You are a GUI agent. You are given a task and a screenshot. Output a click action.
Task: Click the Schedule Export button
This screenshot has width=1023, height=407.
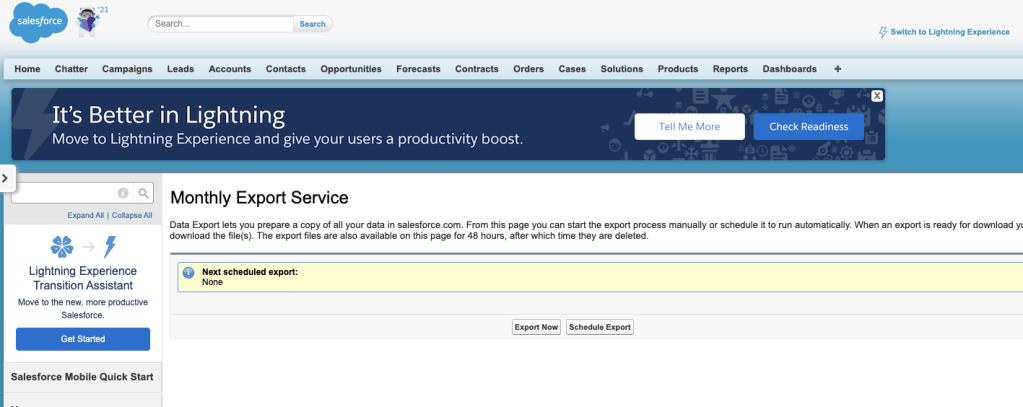coord(600,327)
